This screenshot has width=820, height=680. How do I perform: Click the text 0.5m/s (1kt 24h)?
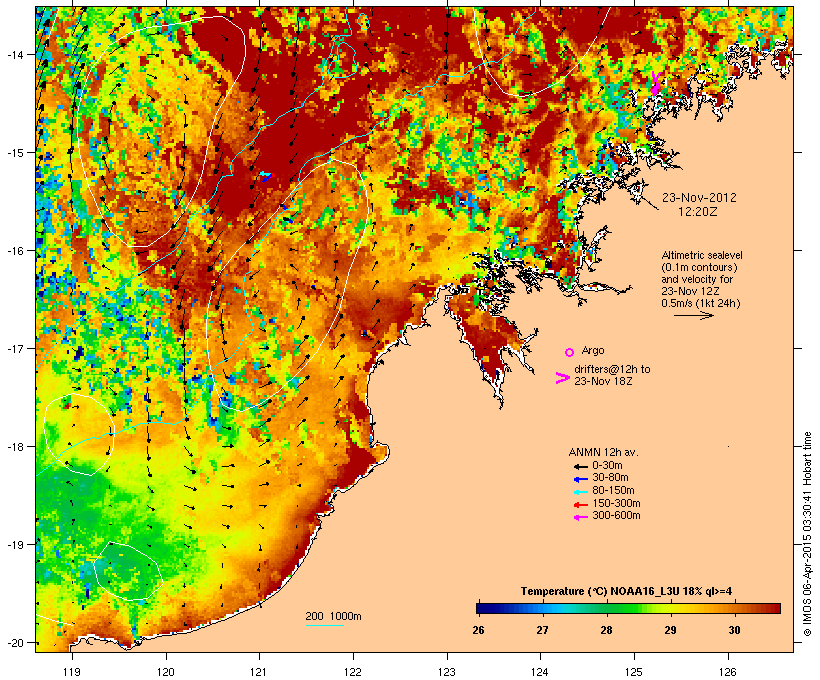pyautogui.click(x=701, y=303)
